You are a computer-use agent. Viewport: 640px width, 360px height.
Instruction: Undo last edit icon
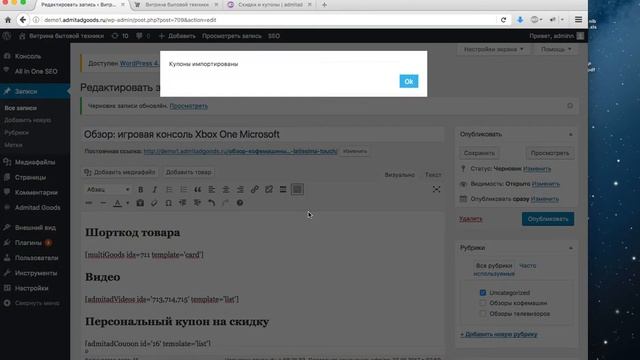point(211,203)
